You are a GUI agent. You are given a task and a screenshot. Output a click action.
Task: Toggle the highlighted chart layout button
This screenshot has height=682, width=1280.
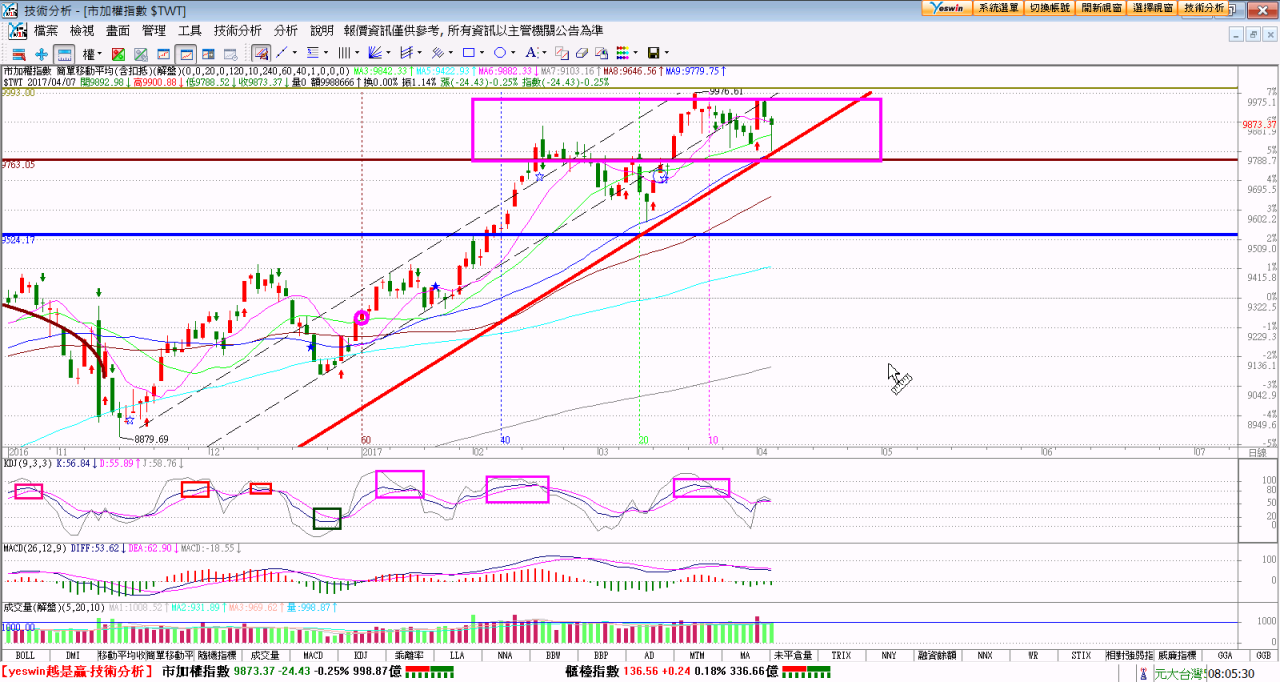pos(63,53)
